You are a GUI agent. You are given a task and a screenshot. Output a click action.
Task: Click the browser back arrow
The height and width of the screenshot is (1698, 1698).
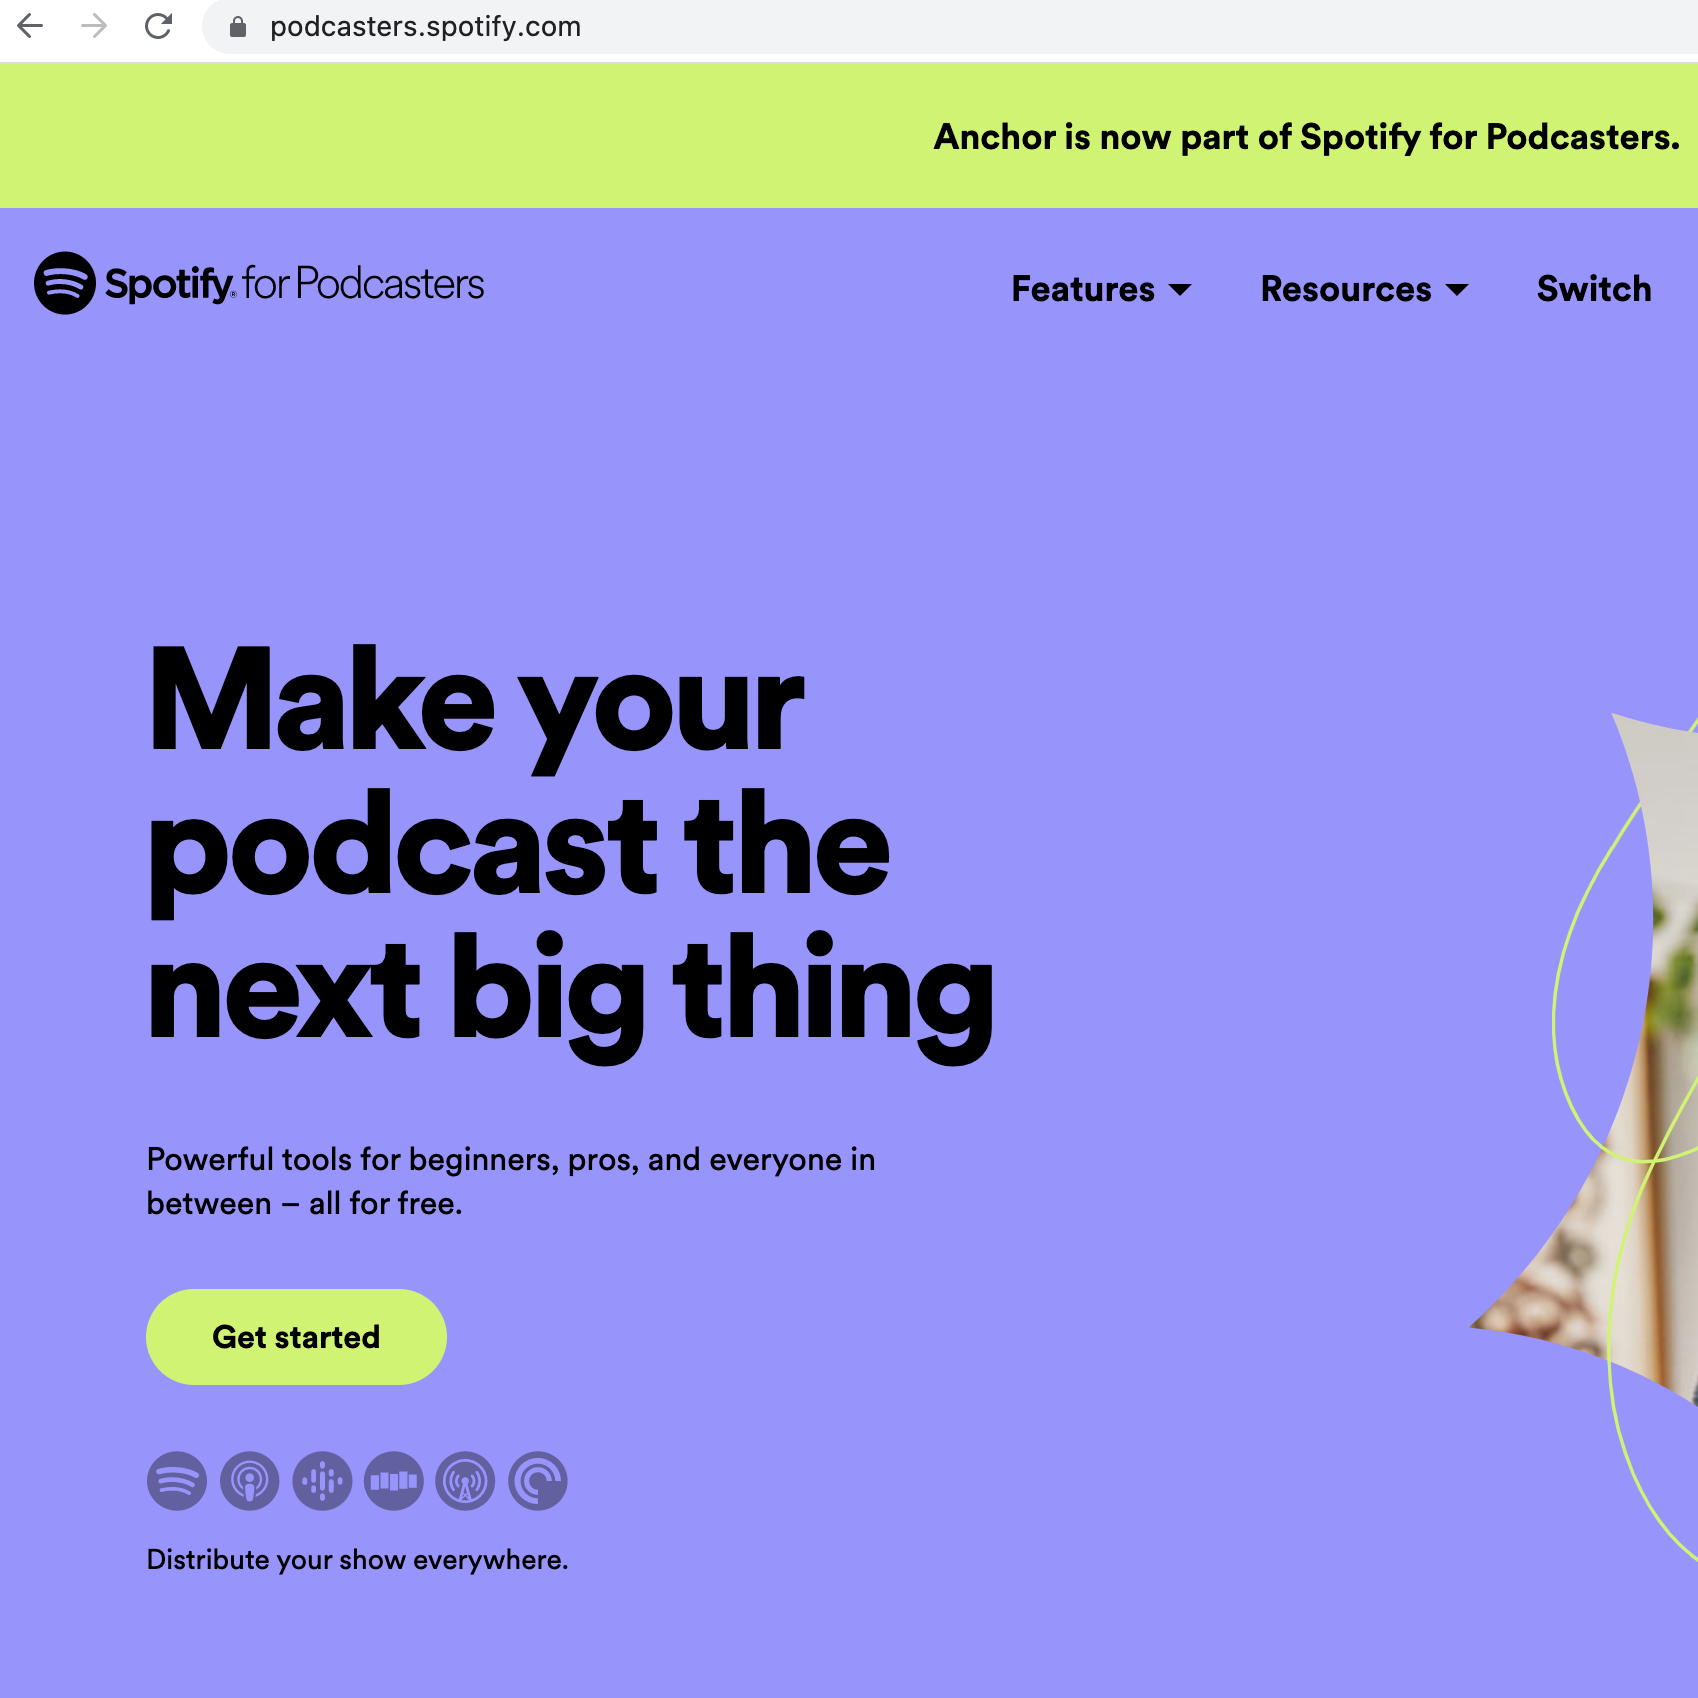tap(31, 26)
